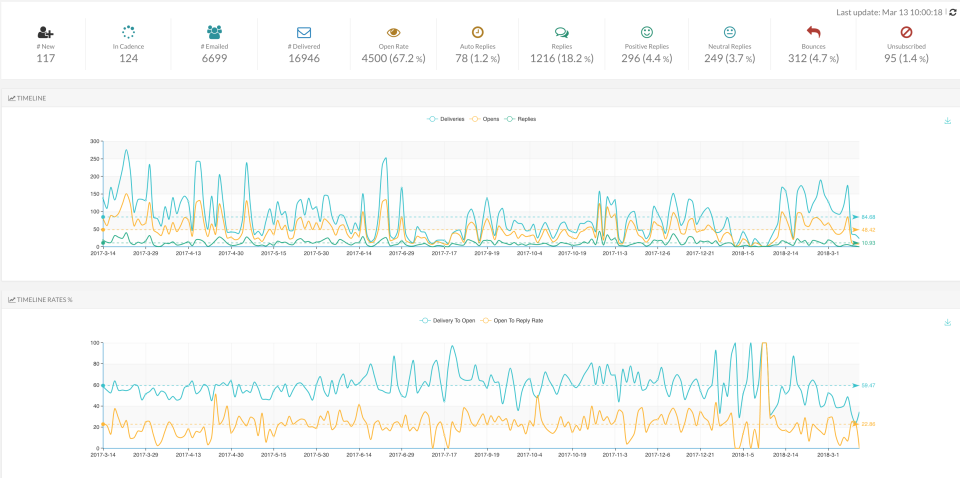Click the Unsubscribed ban icon

906,32
